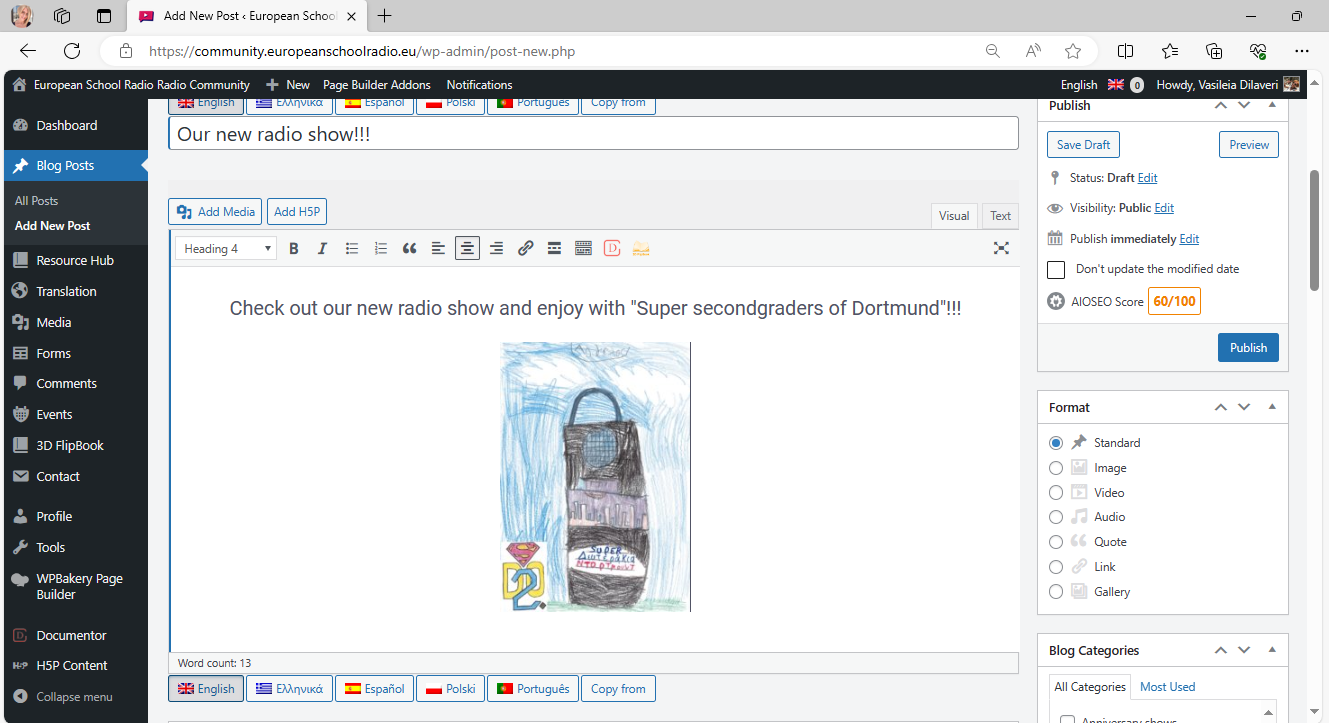Insert Read More tag
The image size is (1329, 723).
click(554, 249)
